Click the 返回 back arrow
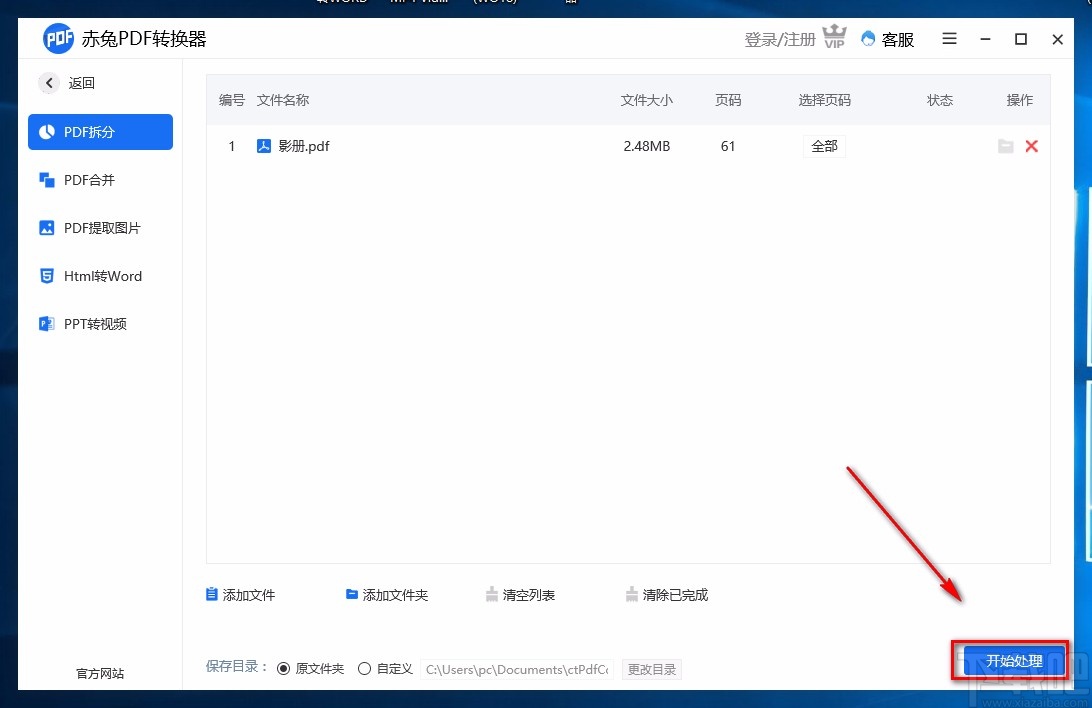Image resolution: width=1092 pixels, height=708 pixels. 49,83
